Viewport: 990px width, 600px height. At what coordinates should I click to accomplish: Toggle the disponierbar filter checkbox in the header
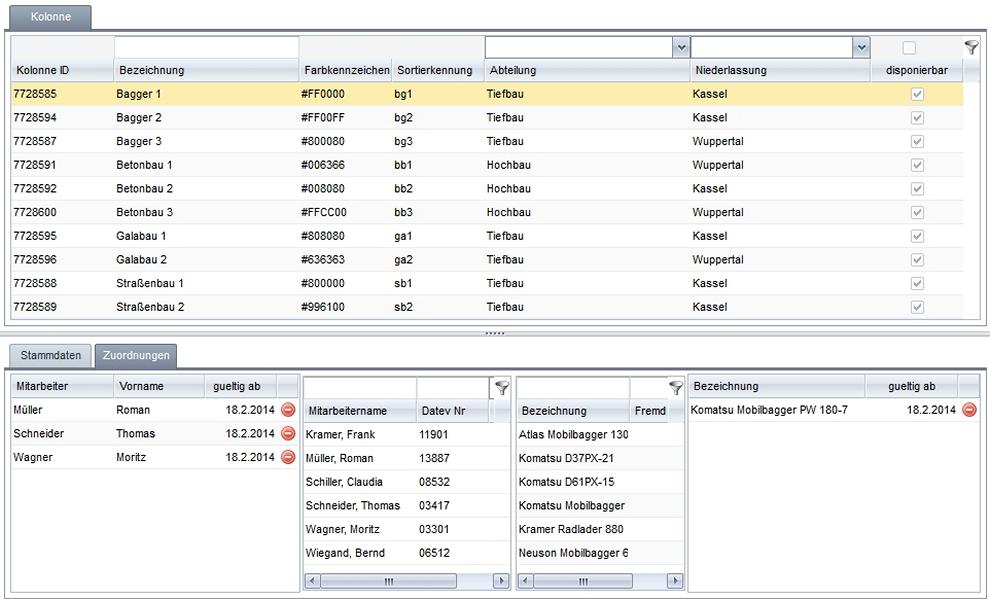click(x=909, y=47)
